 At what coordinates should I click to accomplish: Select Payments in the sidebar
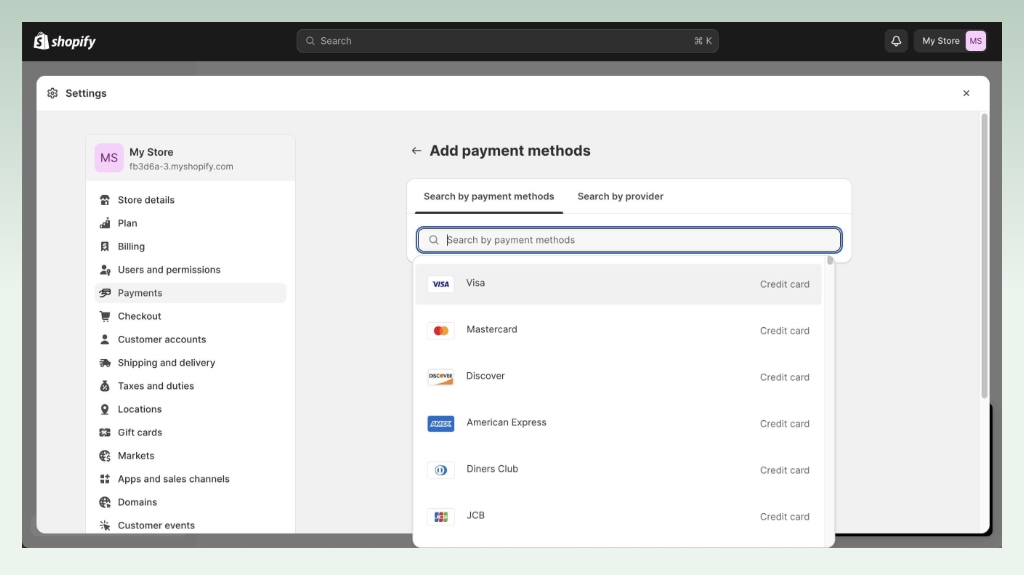[190, 293]
